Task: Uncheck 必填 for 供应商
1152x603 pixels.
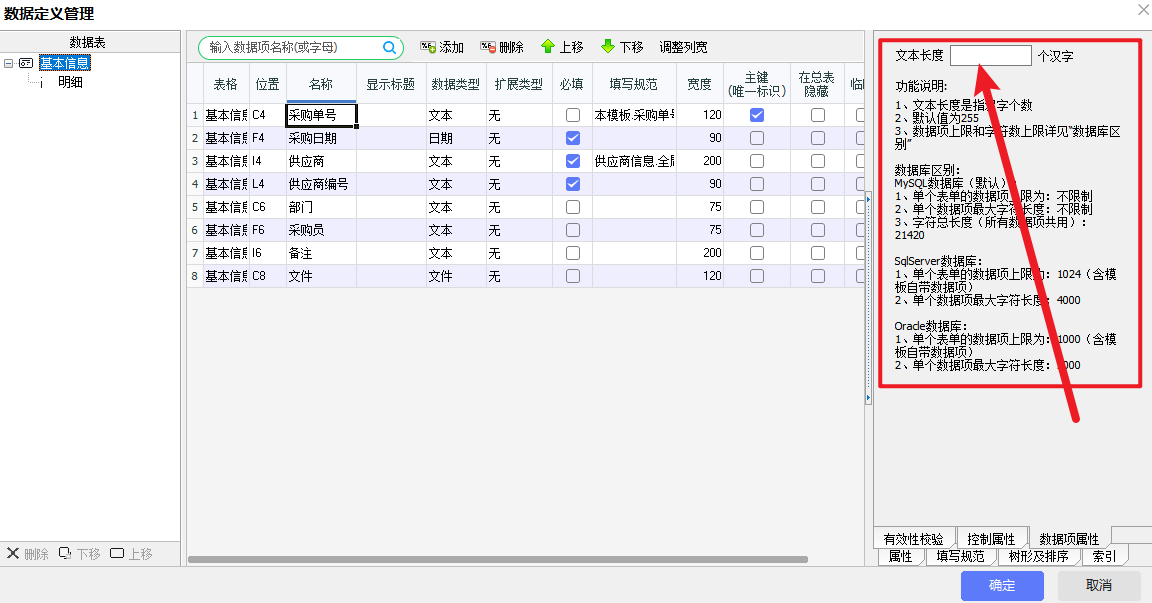Action: point(573,161)
